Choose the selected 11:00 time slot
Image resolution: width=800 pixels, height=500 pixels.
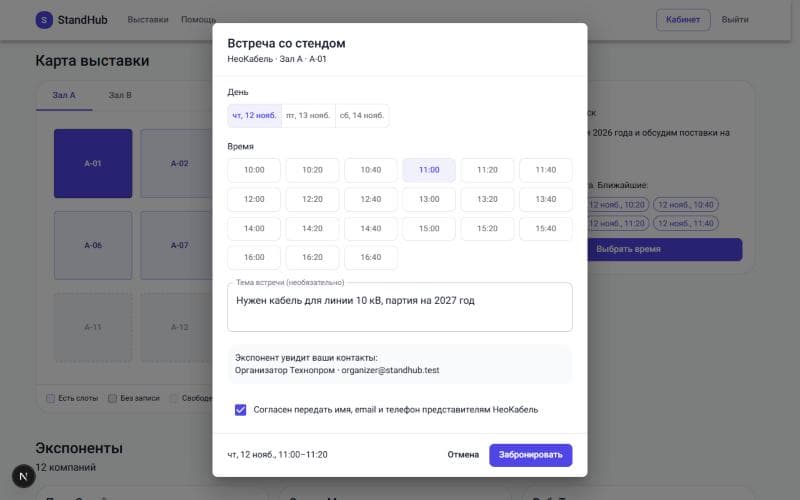point(429,170)
